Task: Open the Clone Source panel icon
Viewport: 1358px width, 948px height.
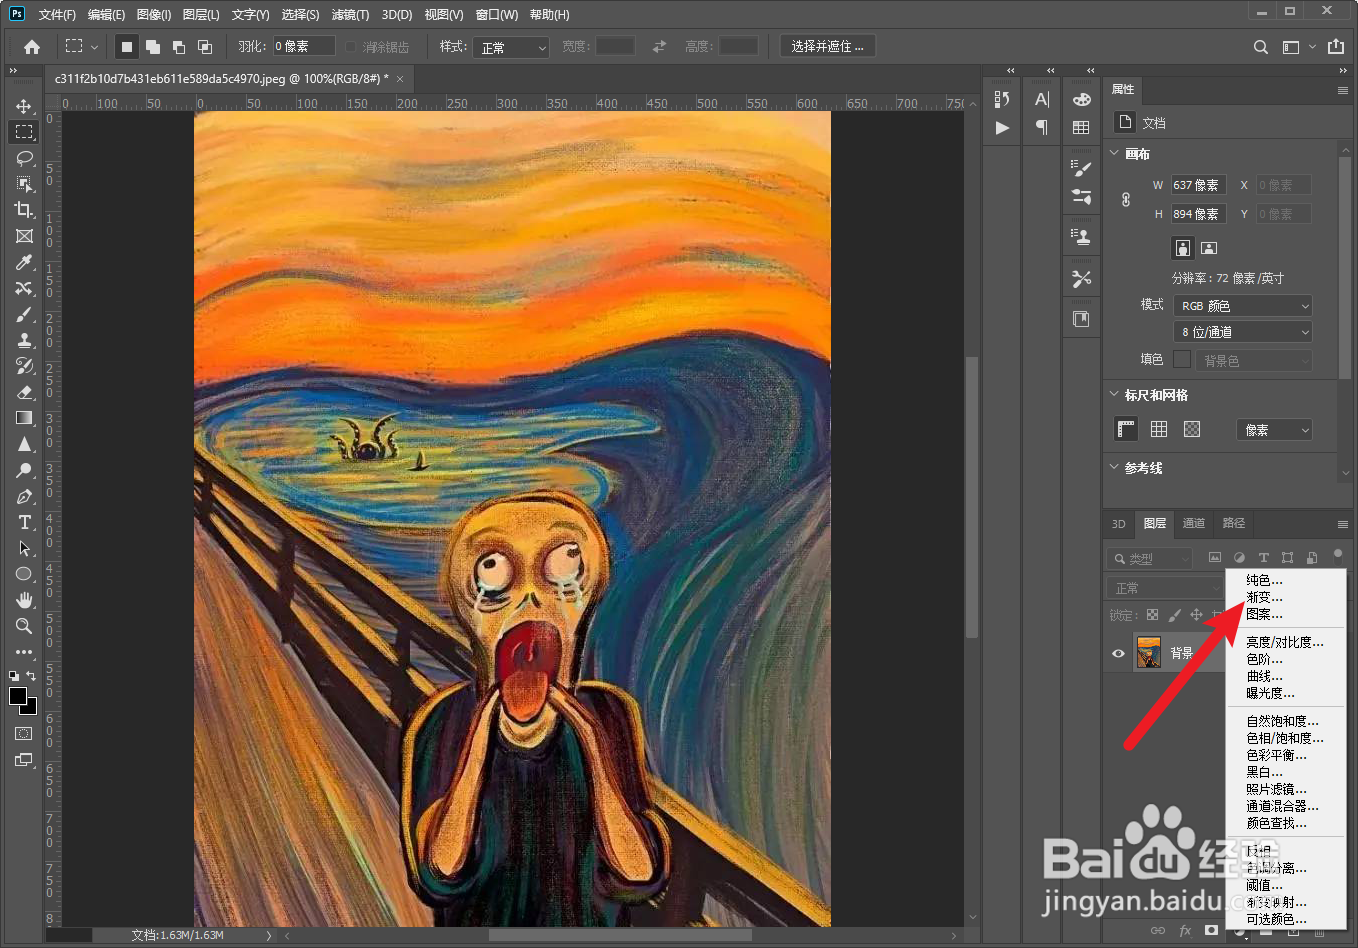Action: click(1081, 236)
